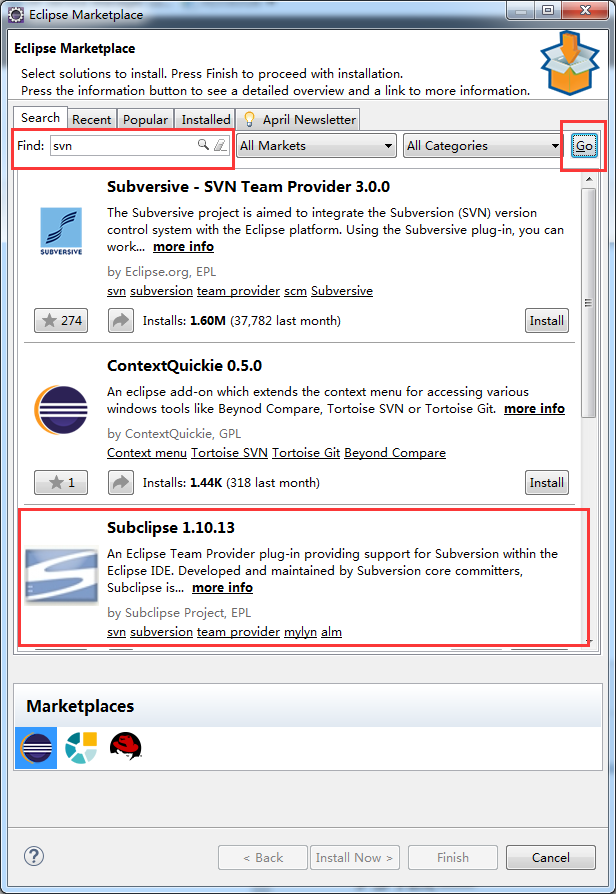Open the All Markets dropdown

[317, 145]
